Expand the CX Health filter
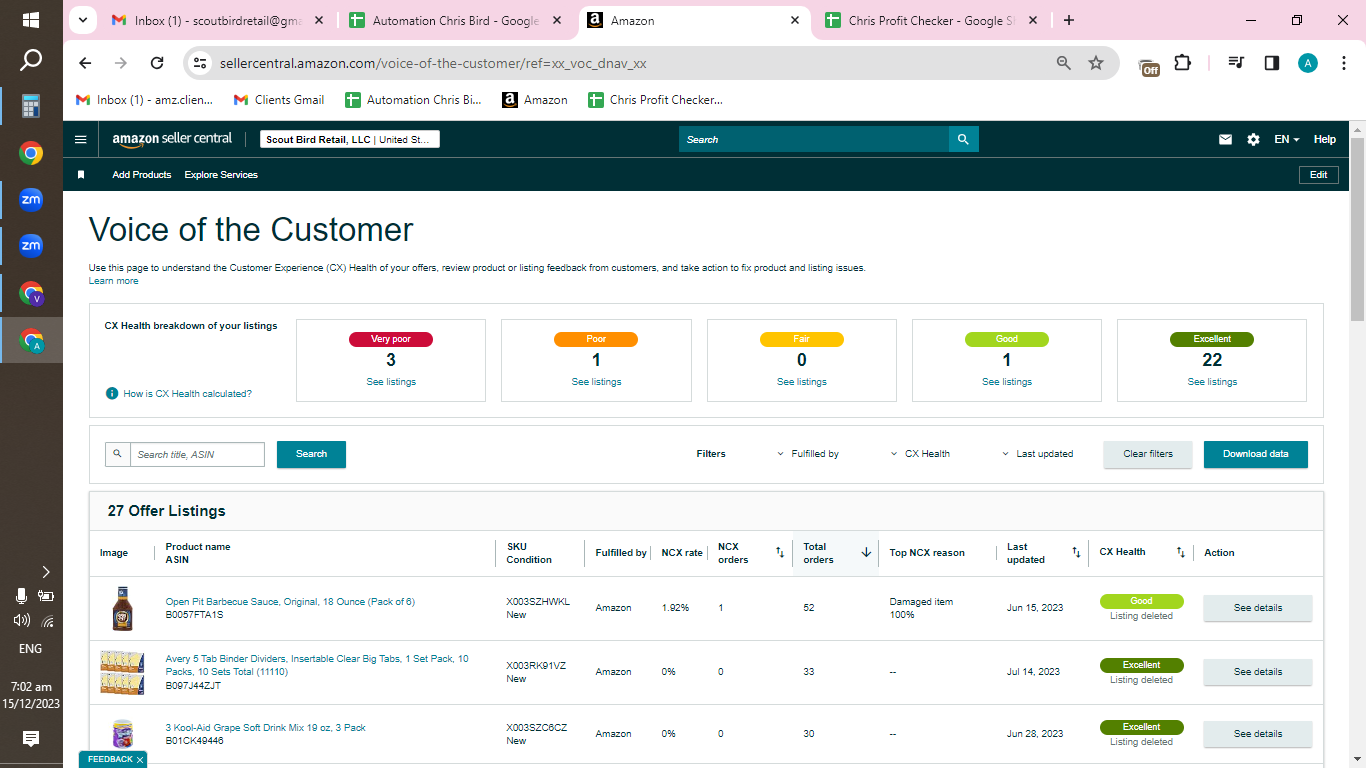The image size is (1366, 768). point(920,454)
